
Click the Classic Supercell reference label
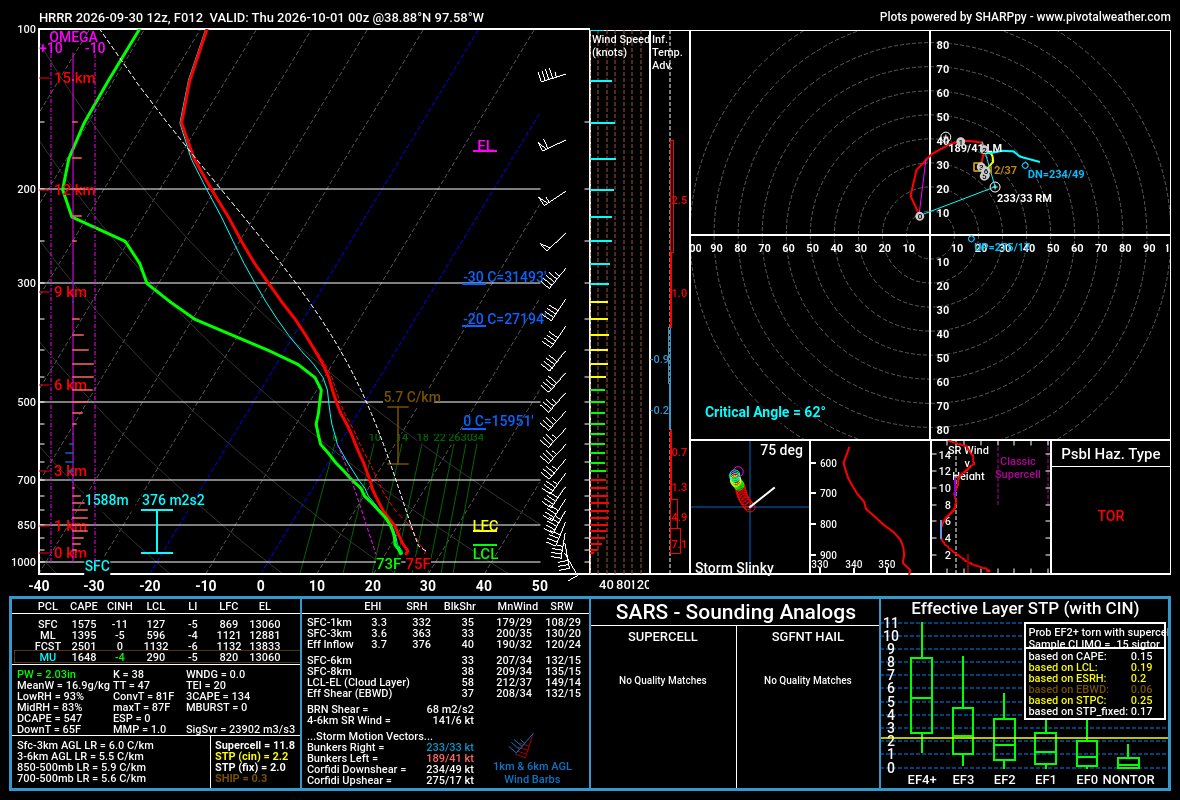point(1017,467)
